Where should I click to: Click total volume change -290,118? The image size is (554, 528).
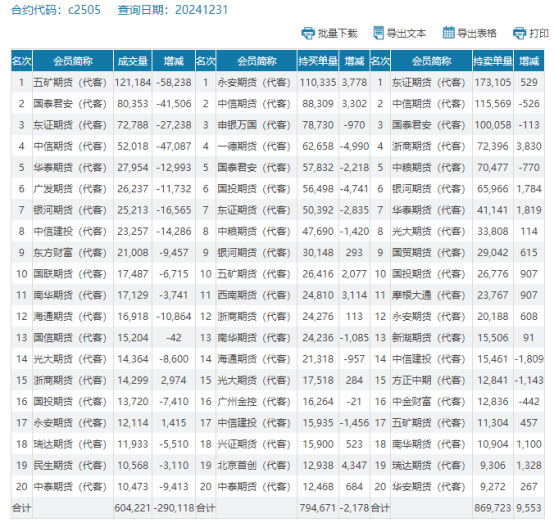coord(173,508)
